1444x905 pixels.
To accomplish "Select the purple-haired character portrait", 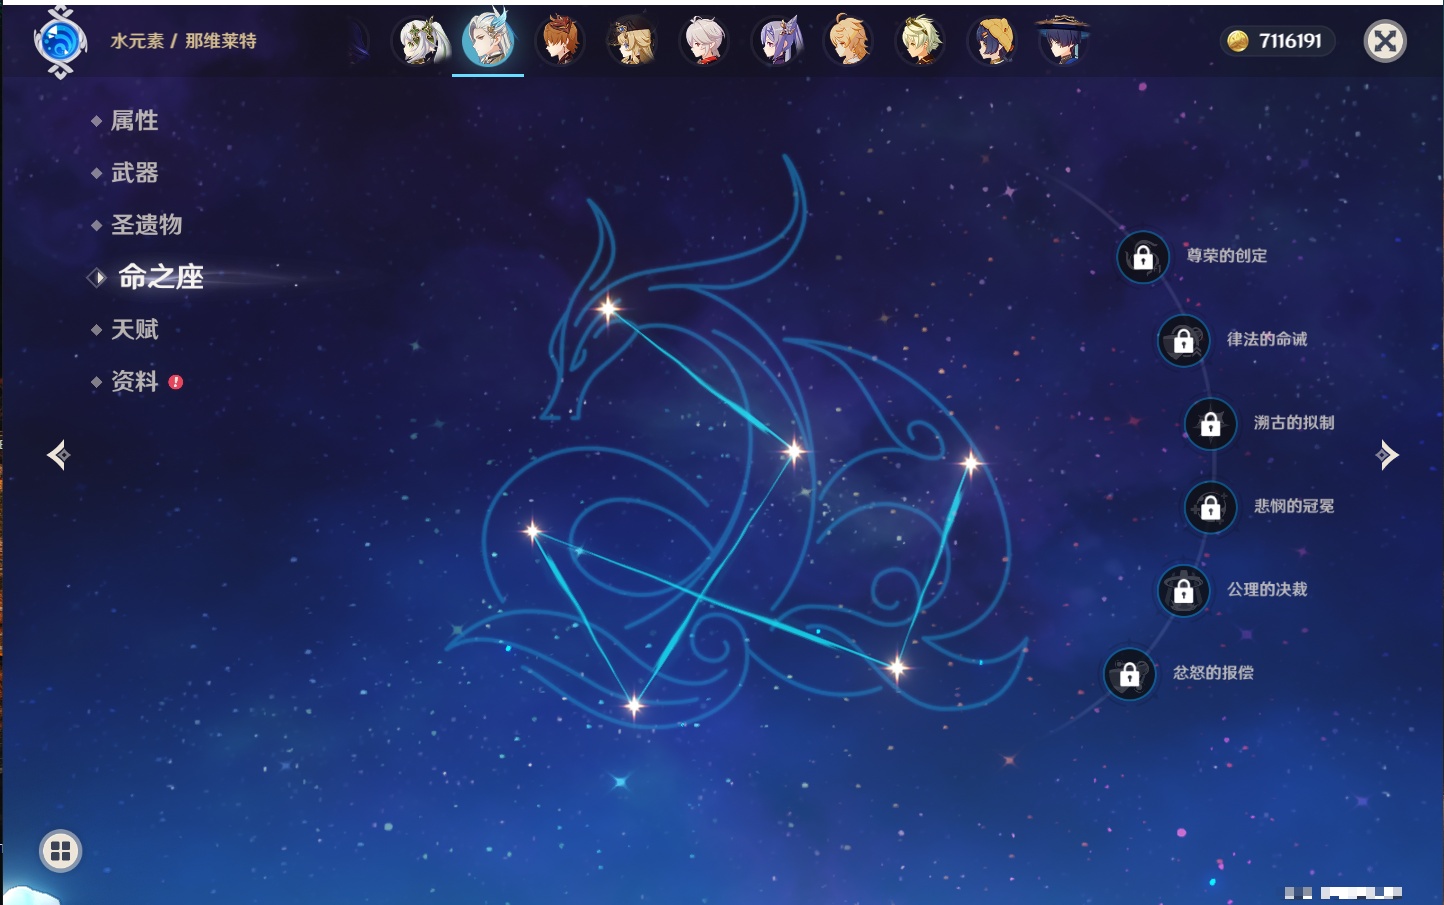I will [776, 41].
